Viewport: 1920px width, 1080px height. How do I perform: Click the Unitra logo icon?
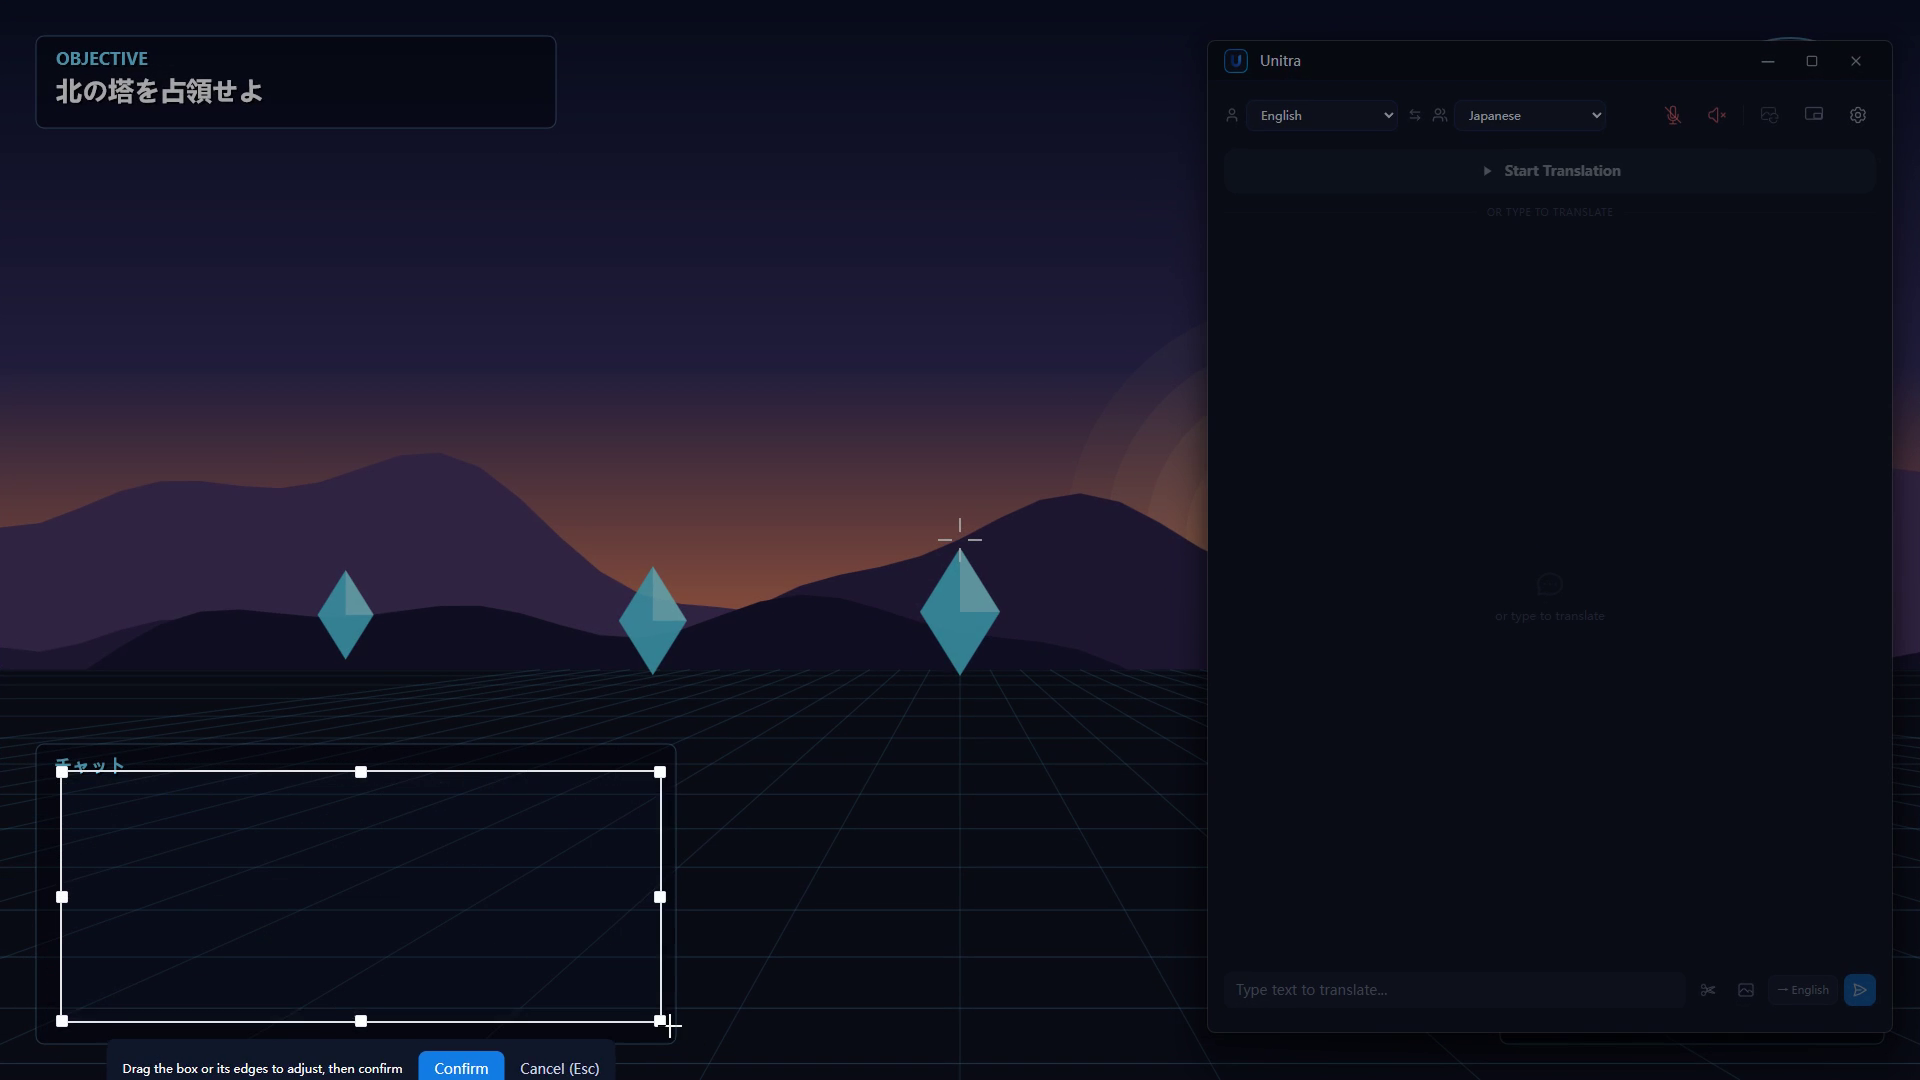(1236, 61)
